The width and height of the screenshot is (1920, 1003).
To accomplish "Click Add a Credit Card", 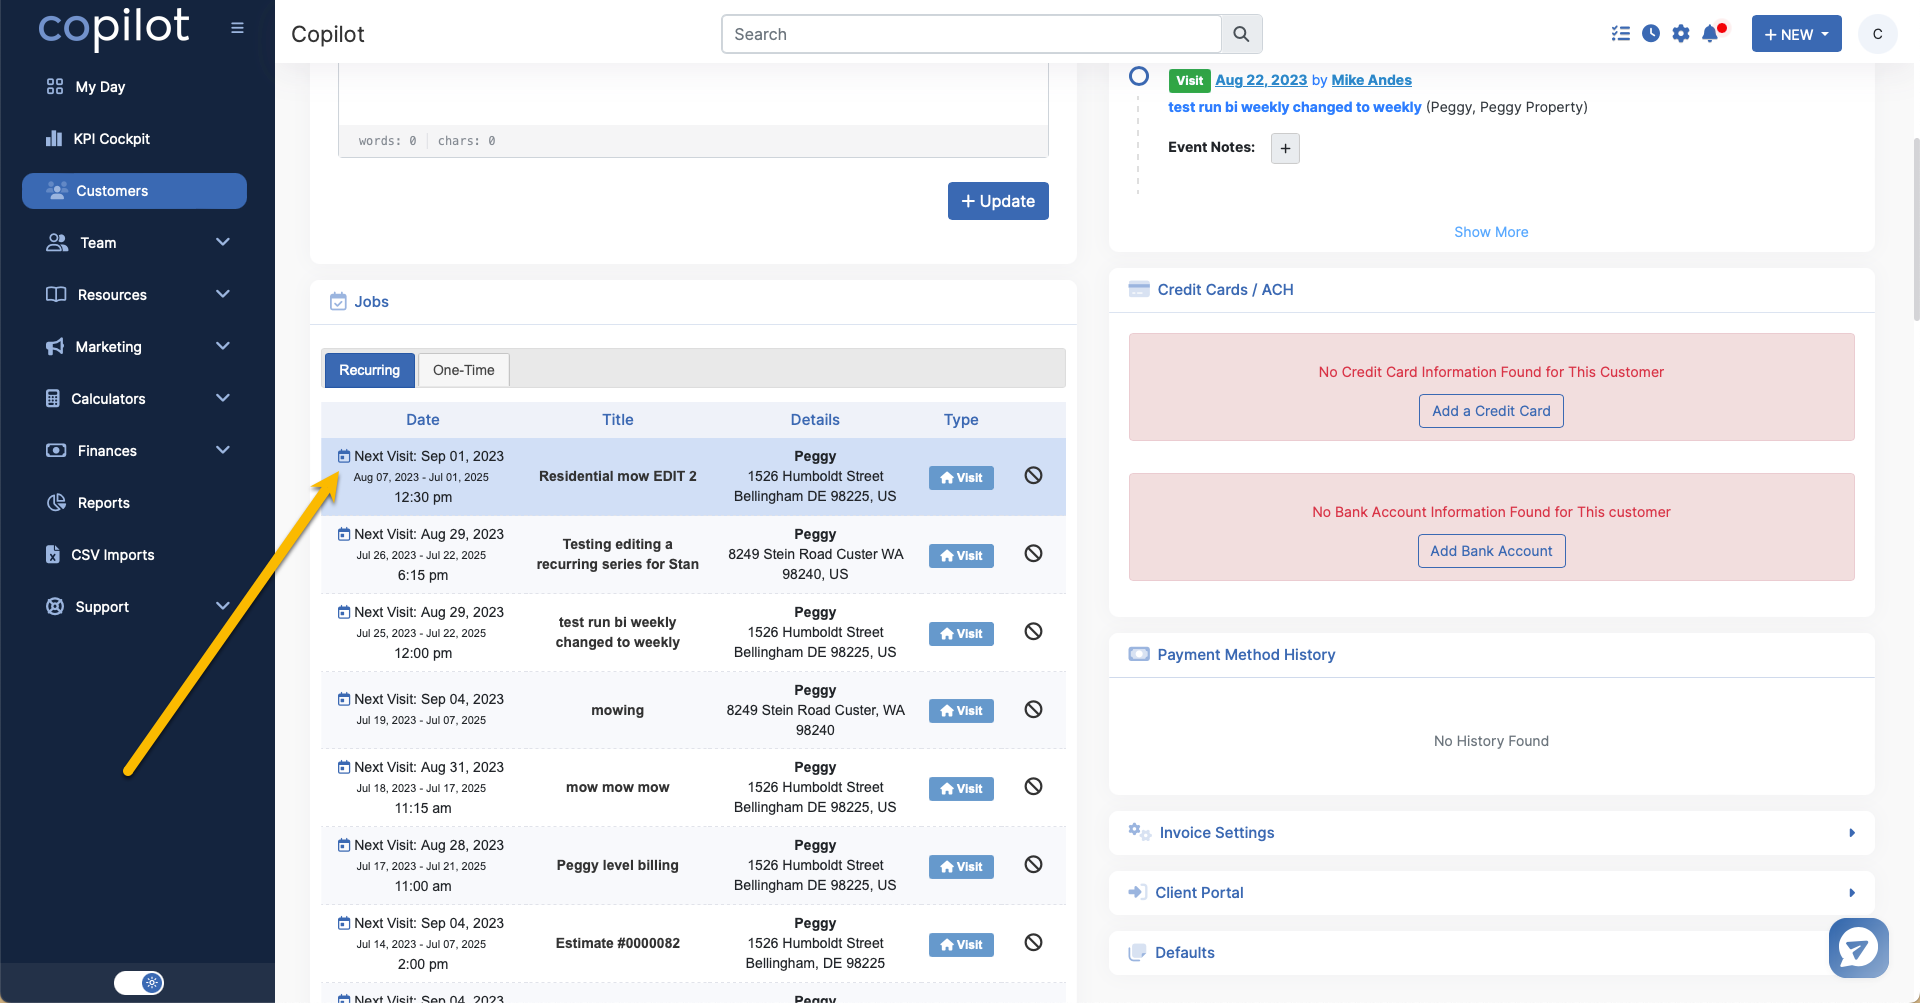I will click(1491, 411).
